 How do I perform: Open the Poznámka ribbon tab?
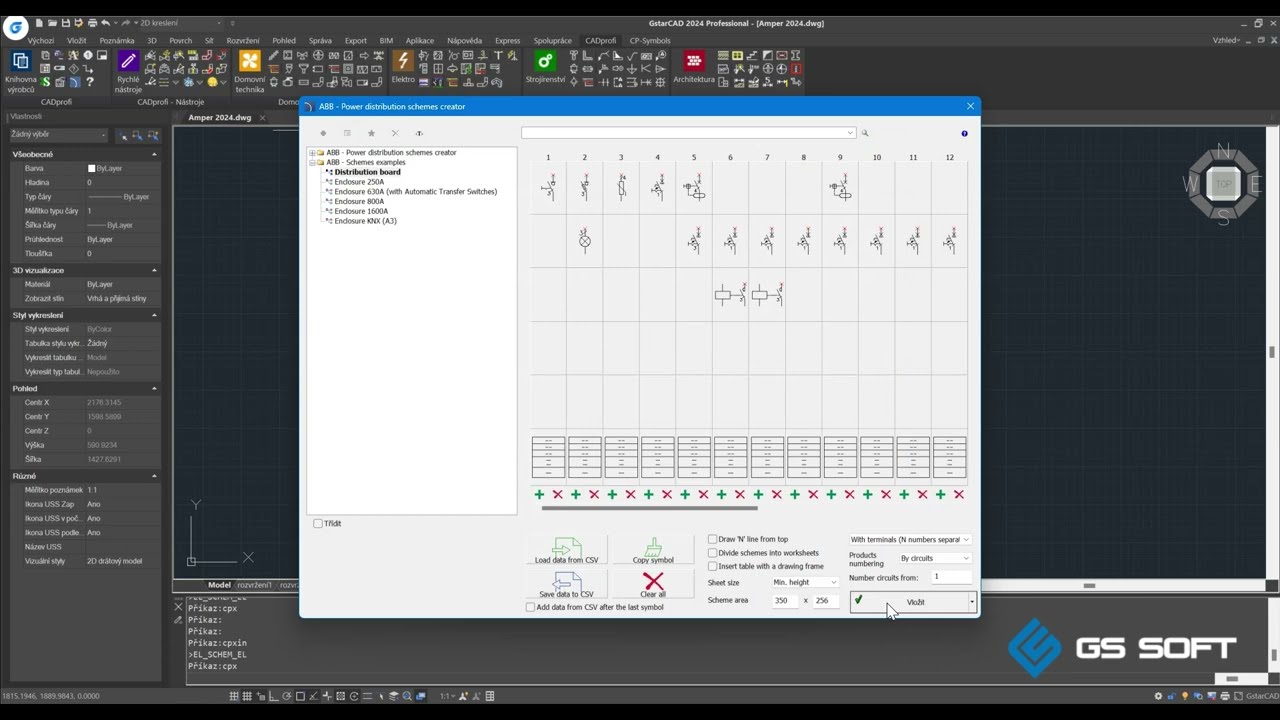117,41
